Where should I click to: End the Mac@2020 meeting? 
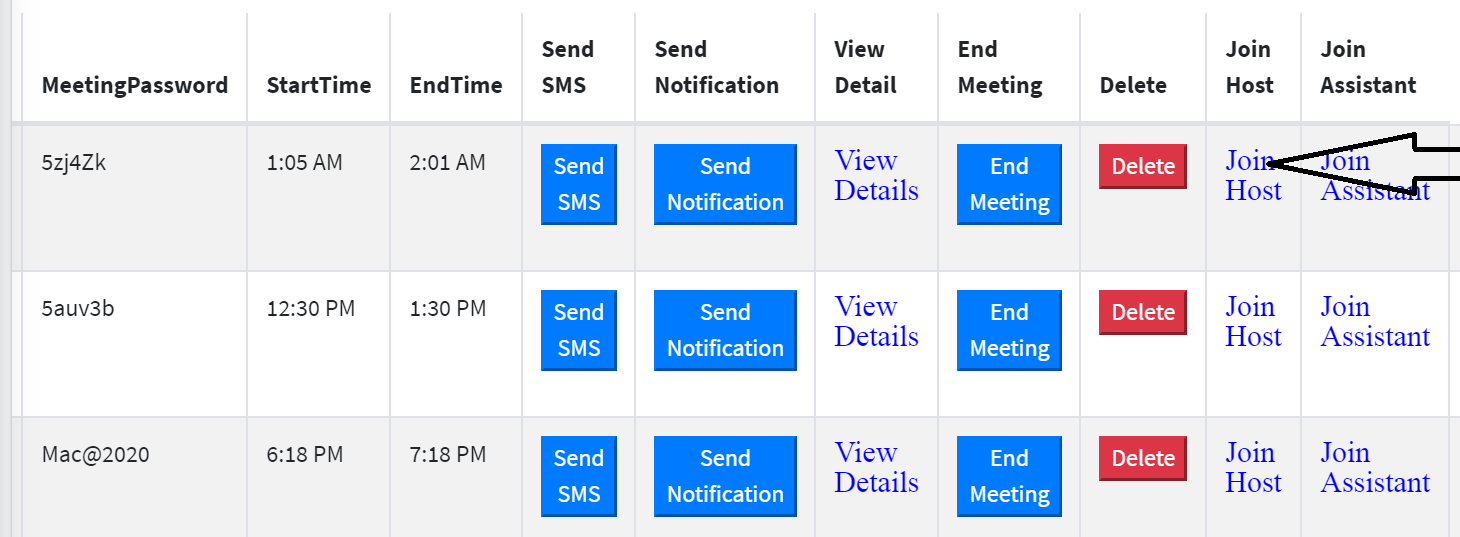coord(1009,476)
